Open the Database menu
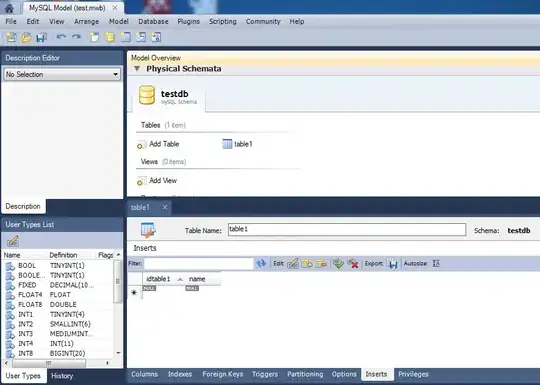This screenshot has width=540, height=385. point(153,21)
